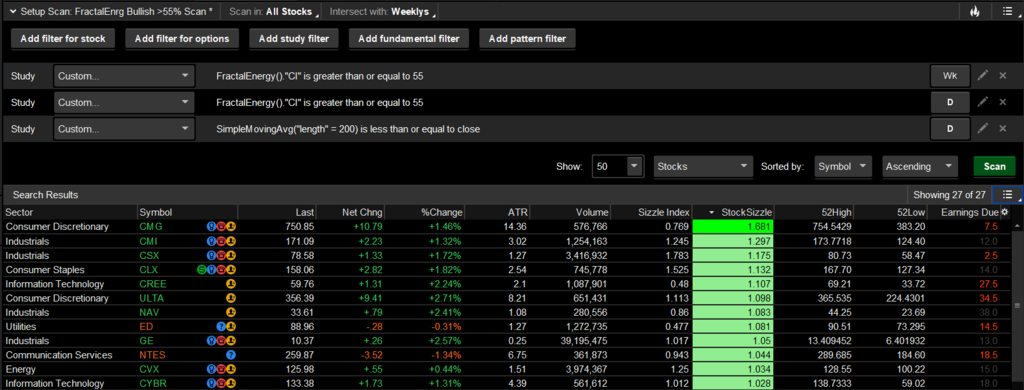Click the blue icon next to NTES
This screenshot has height=390, width=1024.
(231, 355)
